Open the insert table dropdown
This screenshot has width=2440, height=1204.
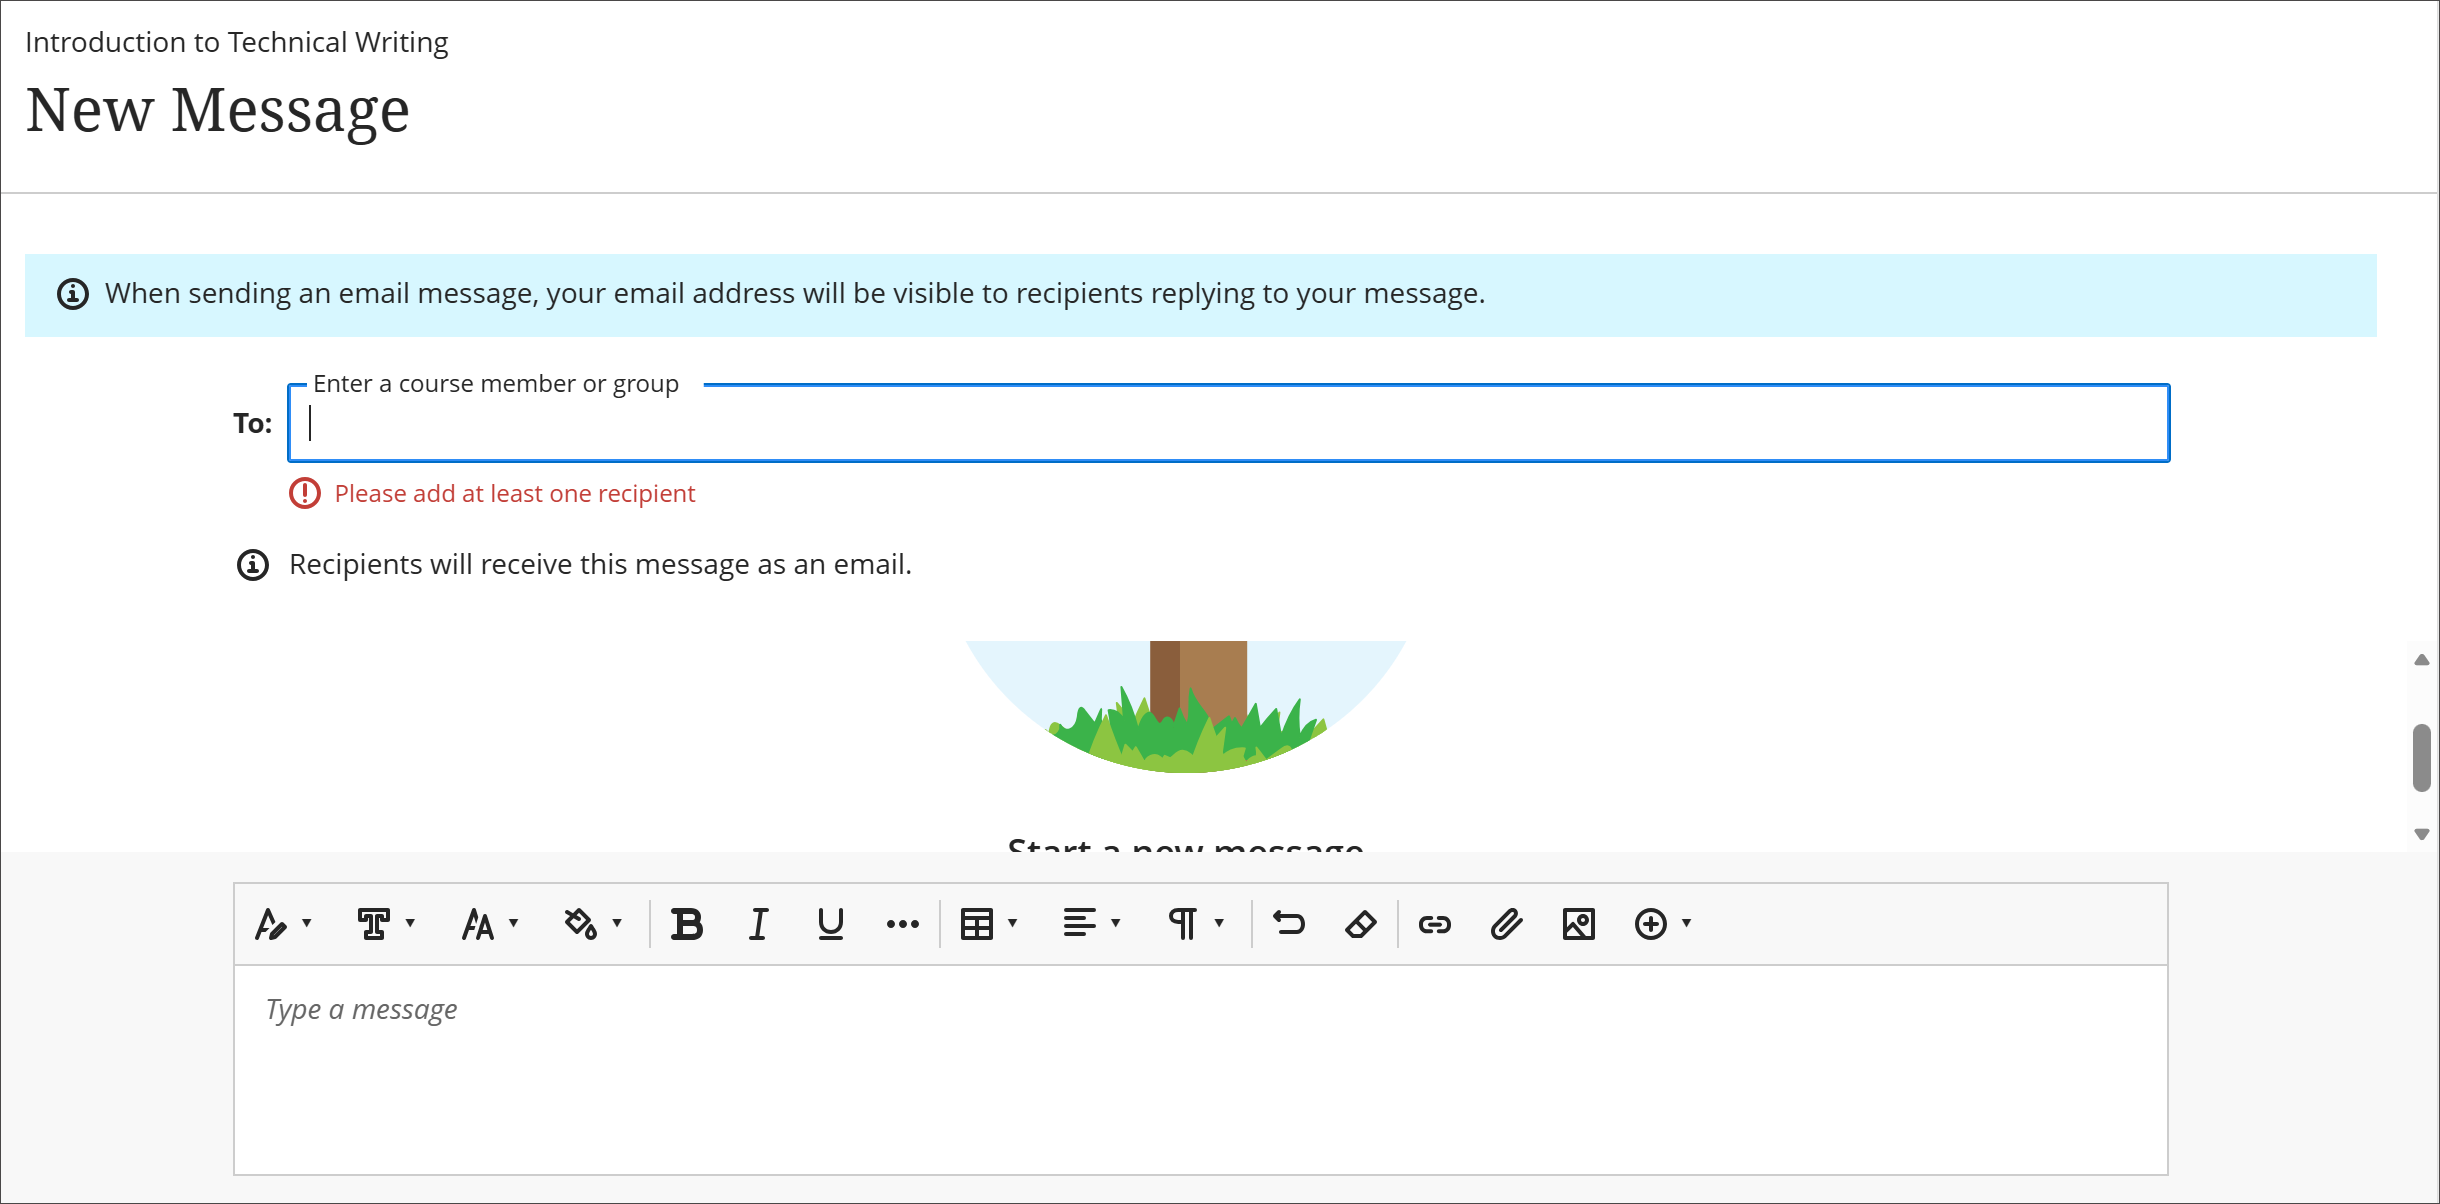coord(989,924)
